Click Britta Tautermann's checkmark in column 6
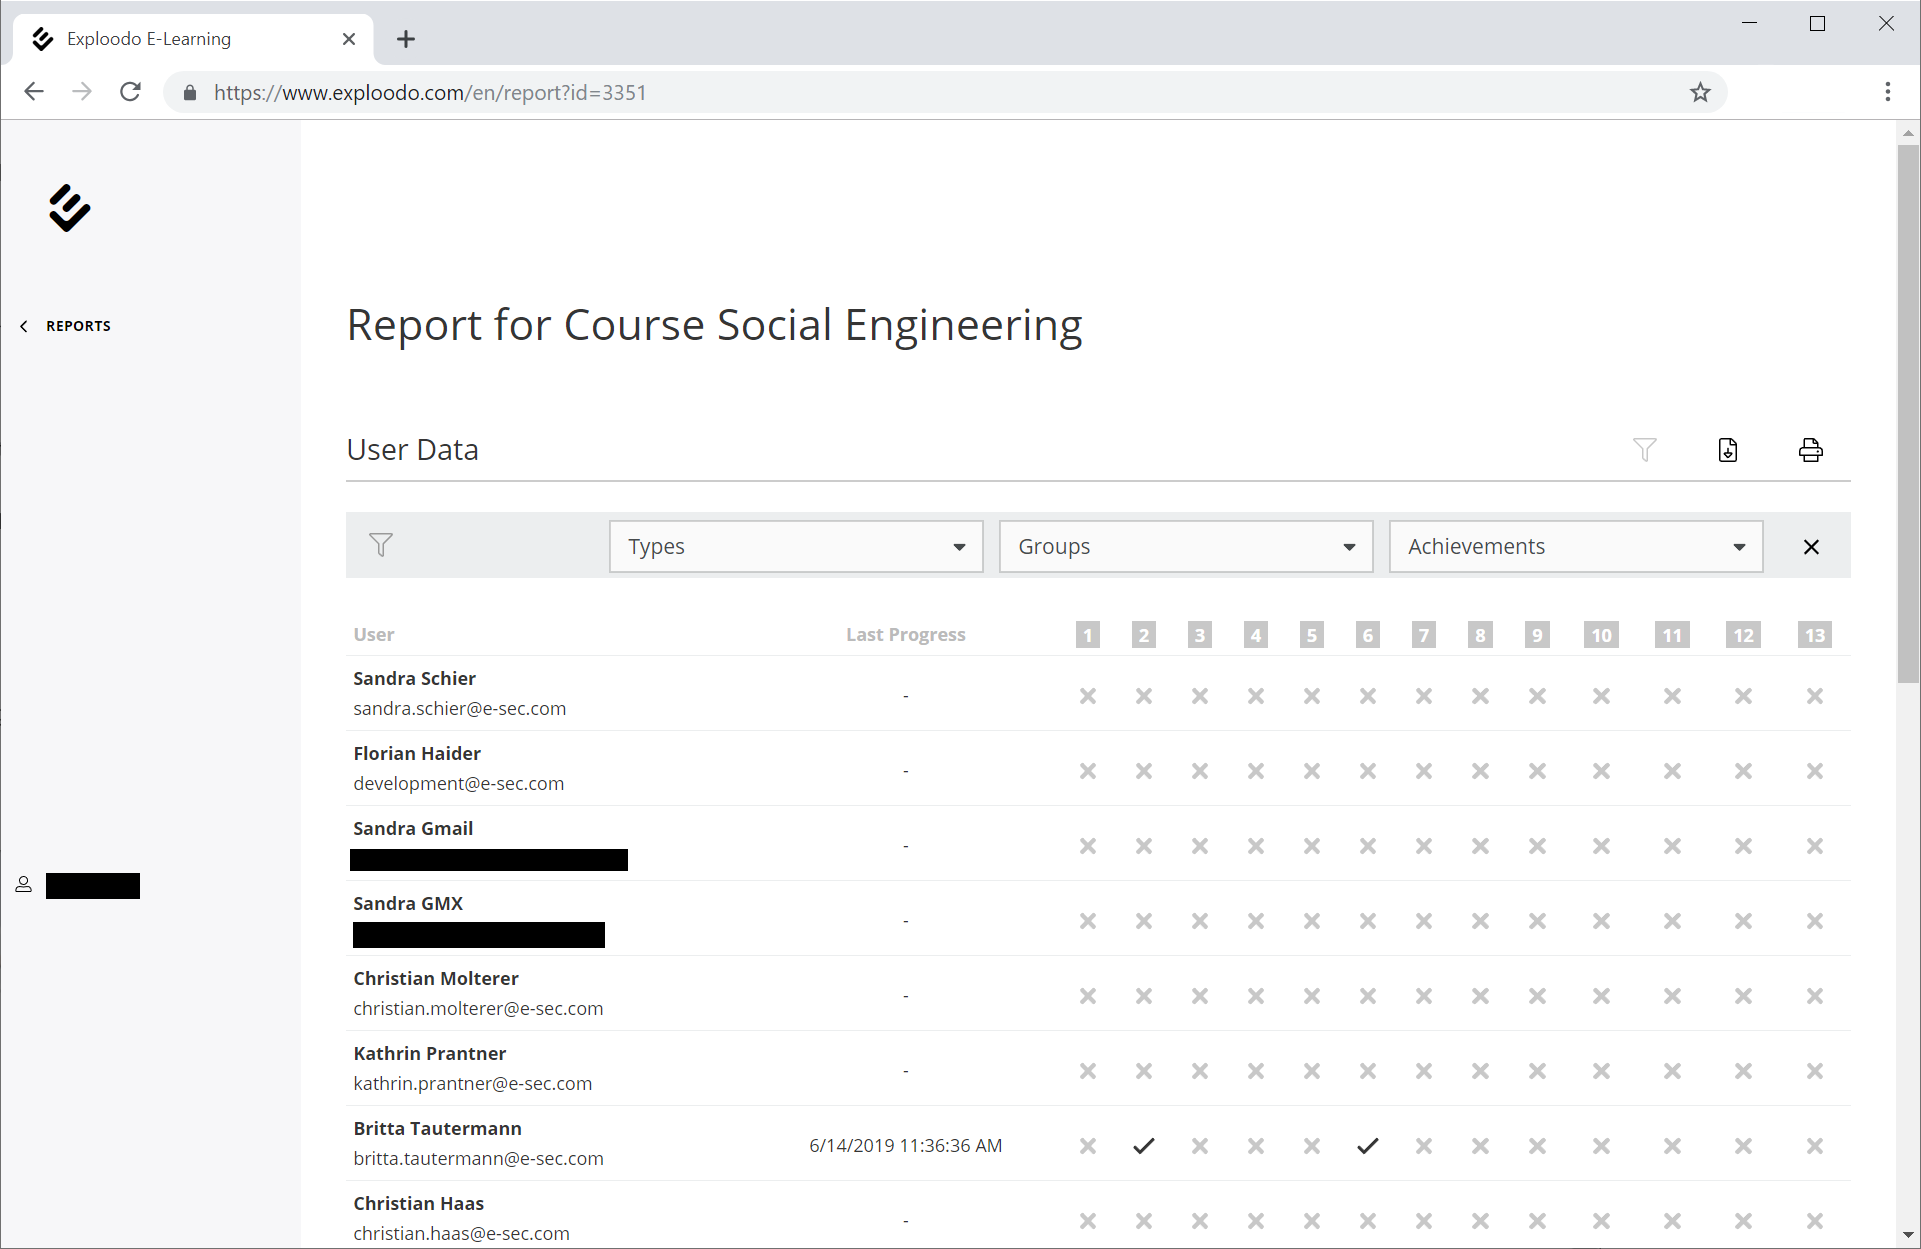This screenshot has width=1921, height=1249. click(x=1368, y=1146)
